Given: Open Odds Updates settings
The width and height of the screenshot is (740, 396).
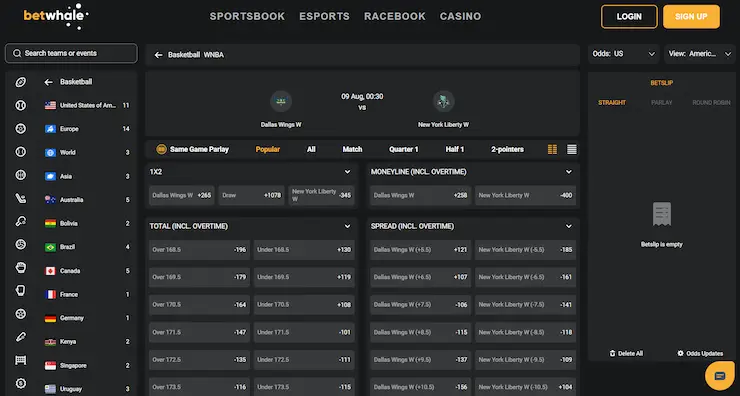Looking at the screenshot, I should [700, 354].
